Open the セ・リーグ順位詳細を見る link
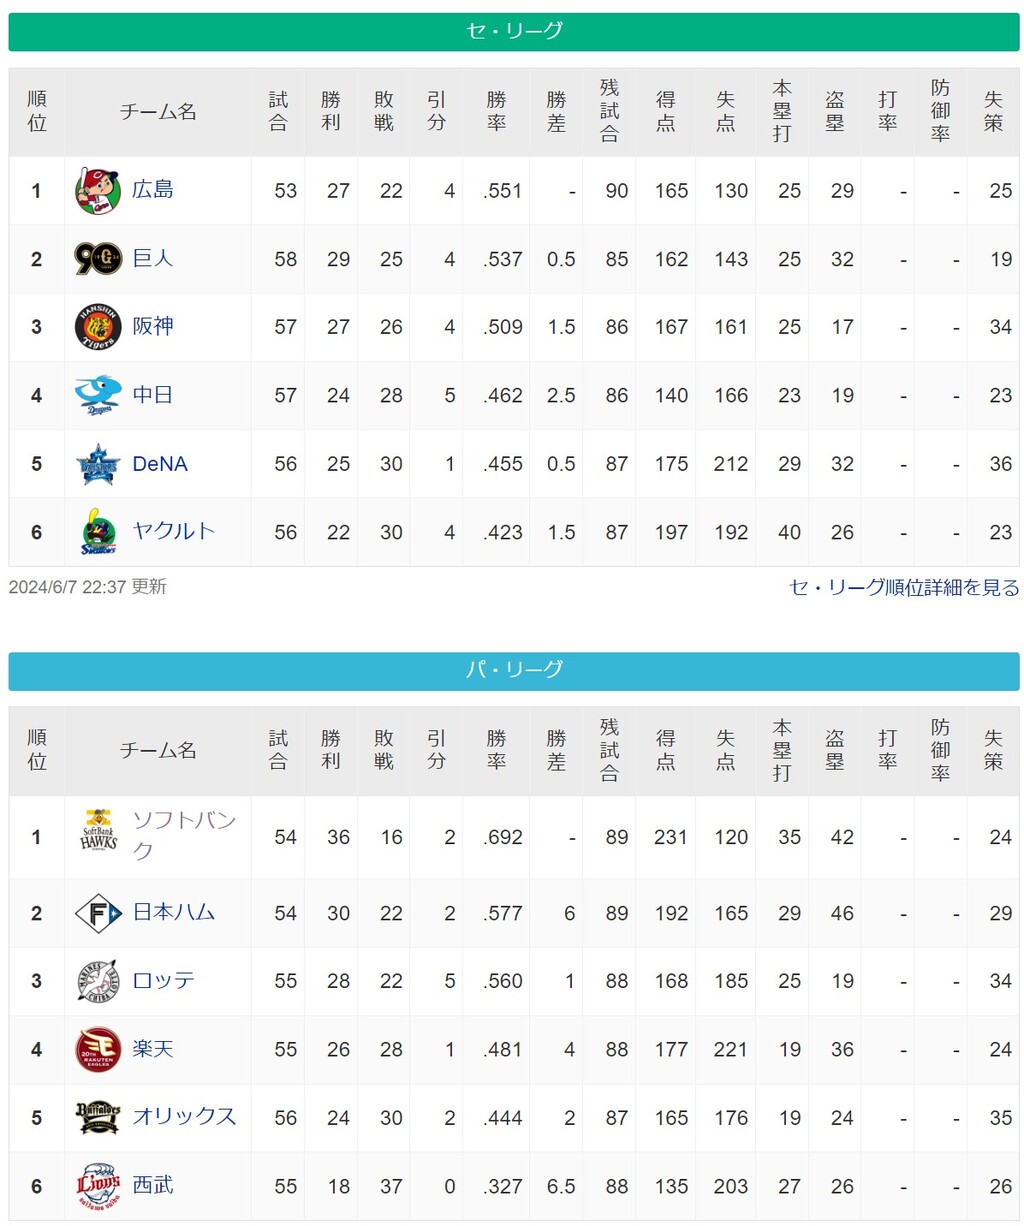The image size is (1024, 1226). (904, 587)
